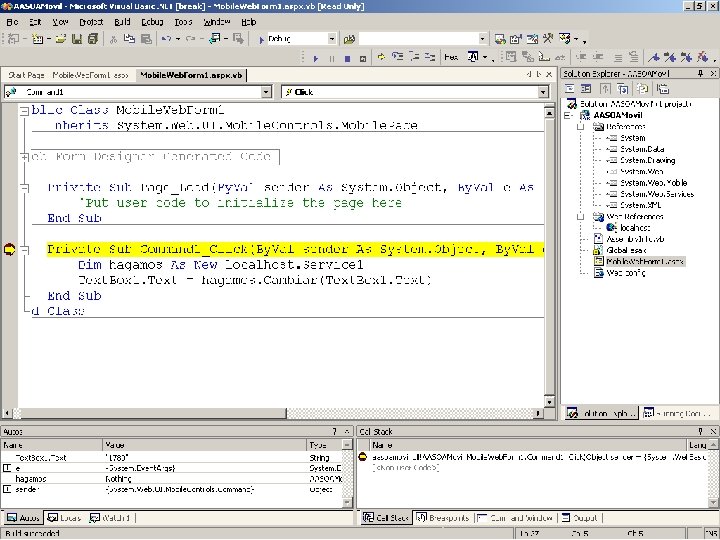Click the TextBox1.Text value cell in Autos
The height and width of the screenshot is (540, 720).
(x=204, y=458)
